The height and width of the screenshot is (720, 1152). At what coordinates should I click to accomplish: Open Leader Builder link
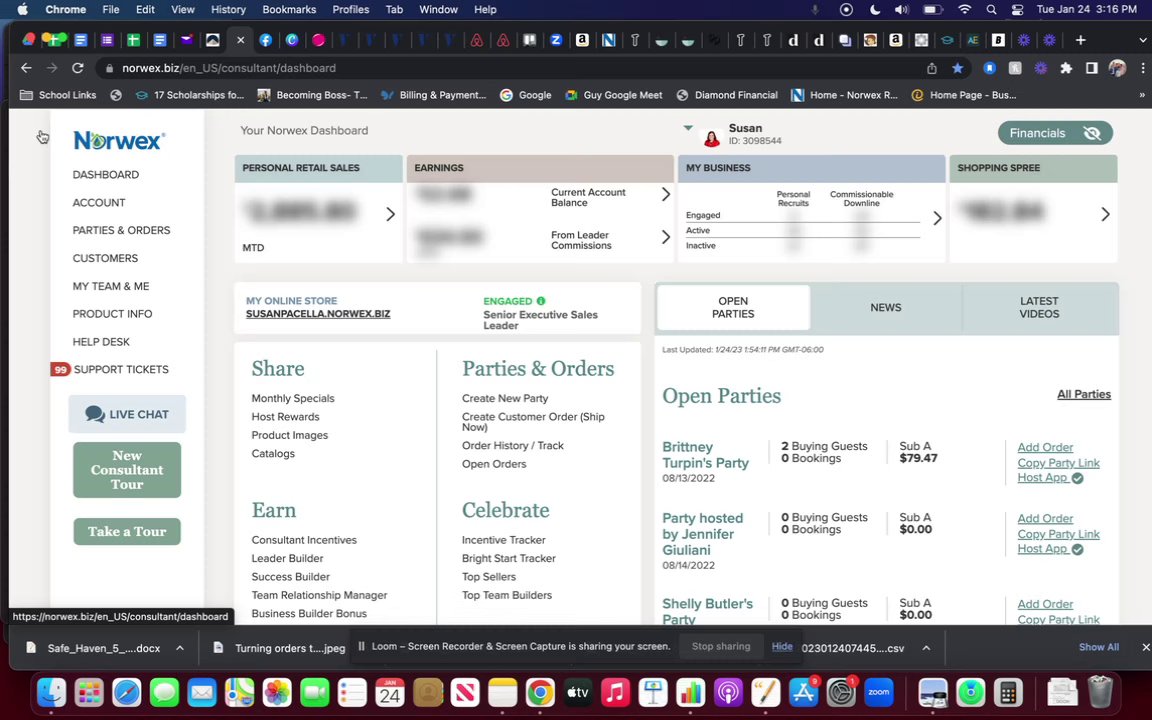(287, 558)
